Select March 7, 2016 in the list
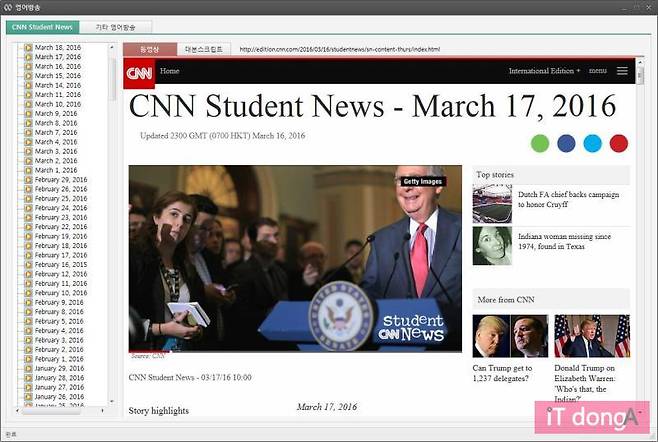The image size is (658, 442). [x=56, y=132]
